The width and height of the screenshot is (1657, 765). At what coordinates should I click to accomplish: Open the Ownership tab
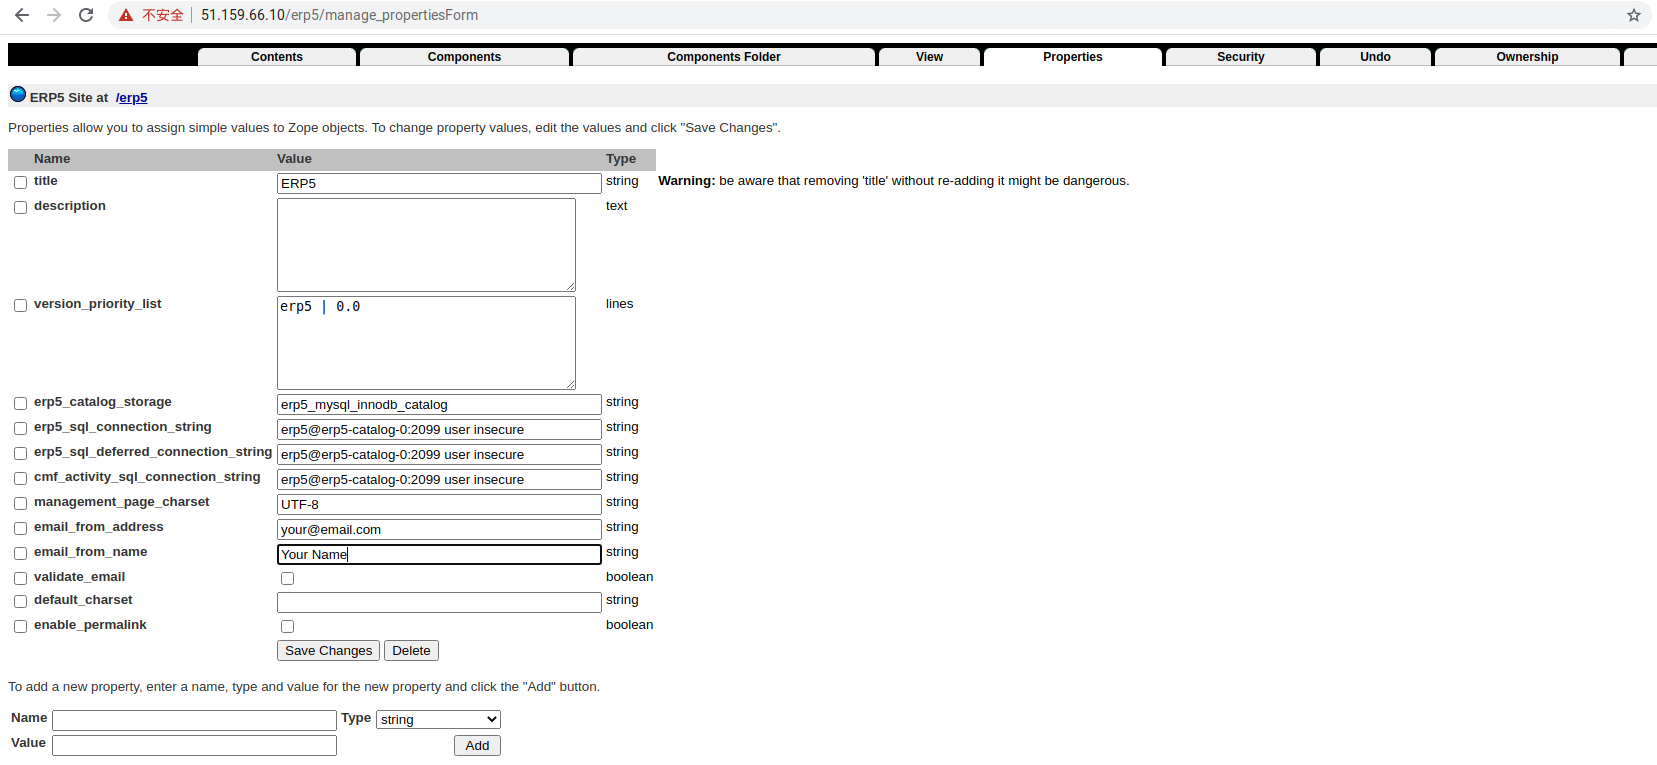[1527, 57]
